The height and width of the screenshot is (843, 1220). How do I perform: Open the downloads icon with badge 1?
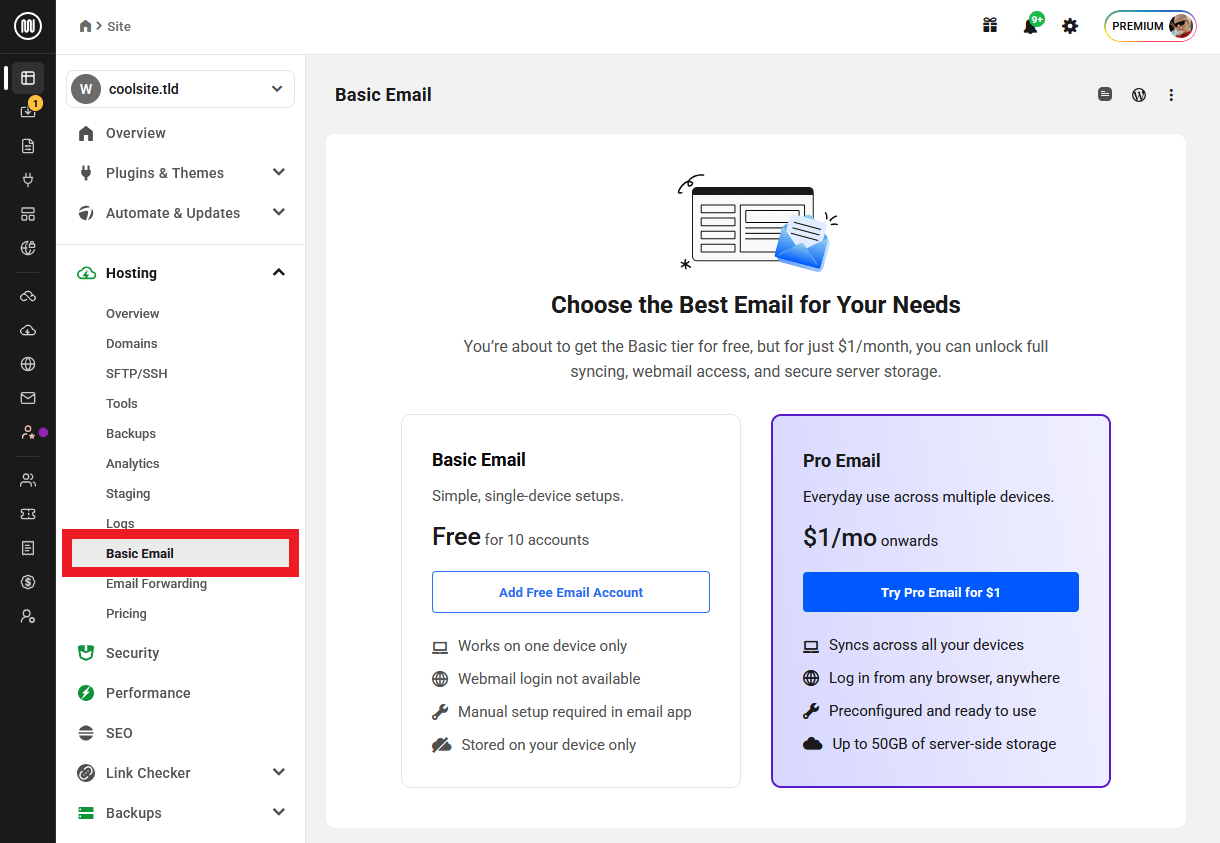pyautogui.click(x=28, y=111)
